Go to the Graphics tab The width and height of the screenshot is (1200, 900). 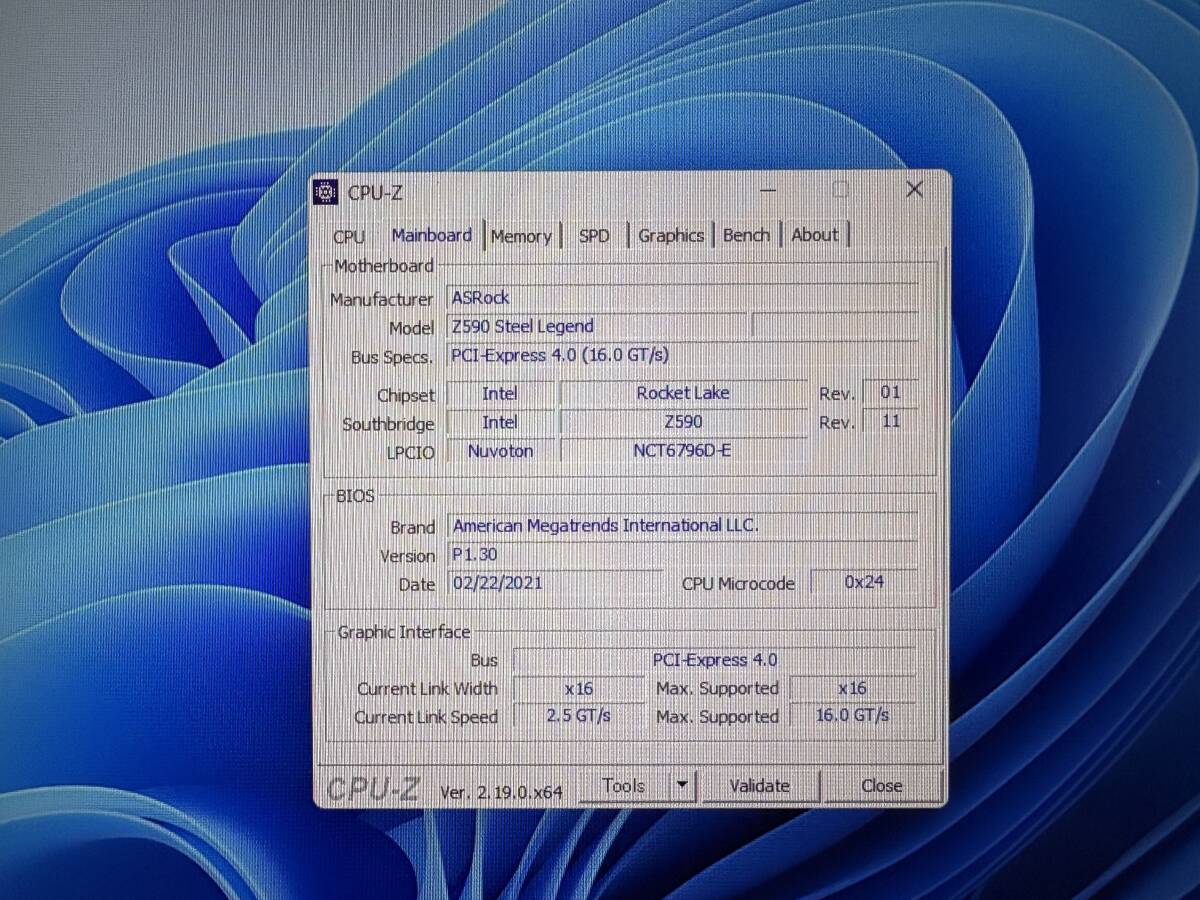670,236
